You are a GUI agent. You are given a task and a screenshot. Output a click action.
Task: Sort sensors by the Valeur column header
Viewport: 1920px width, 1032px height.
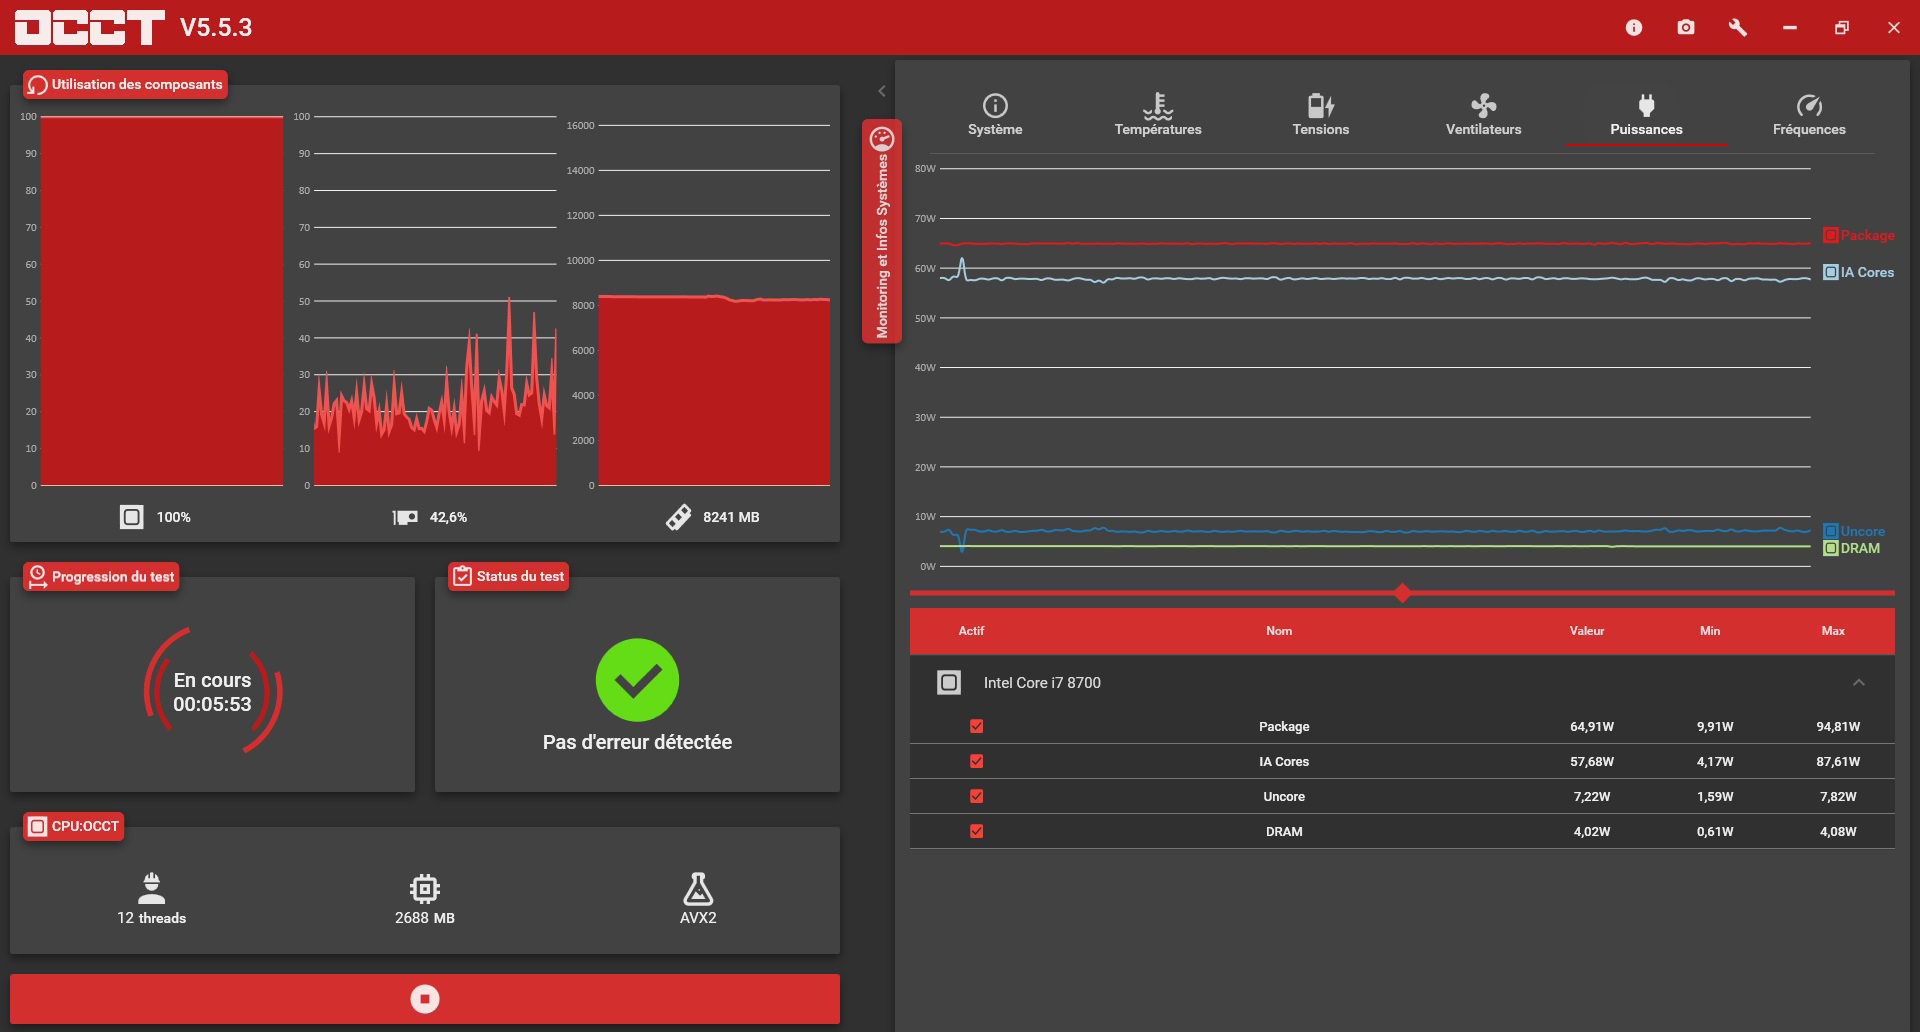(1587, 631)
